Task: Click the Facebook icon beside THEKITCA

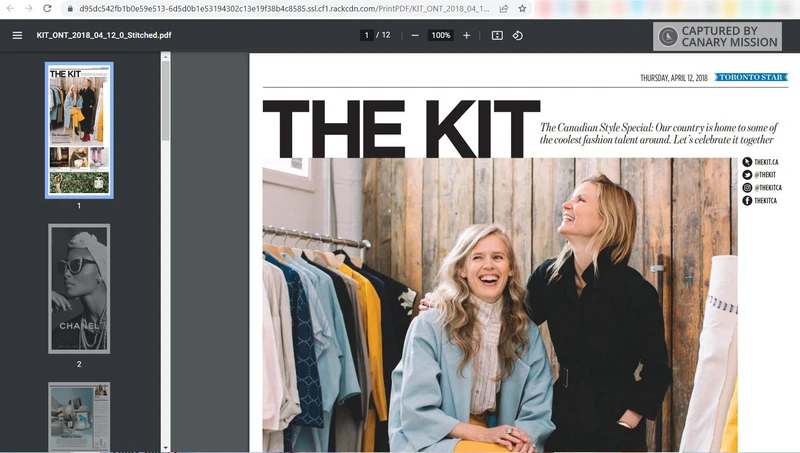Action: coord(747,200)
